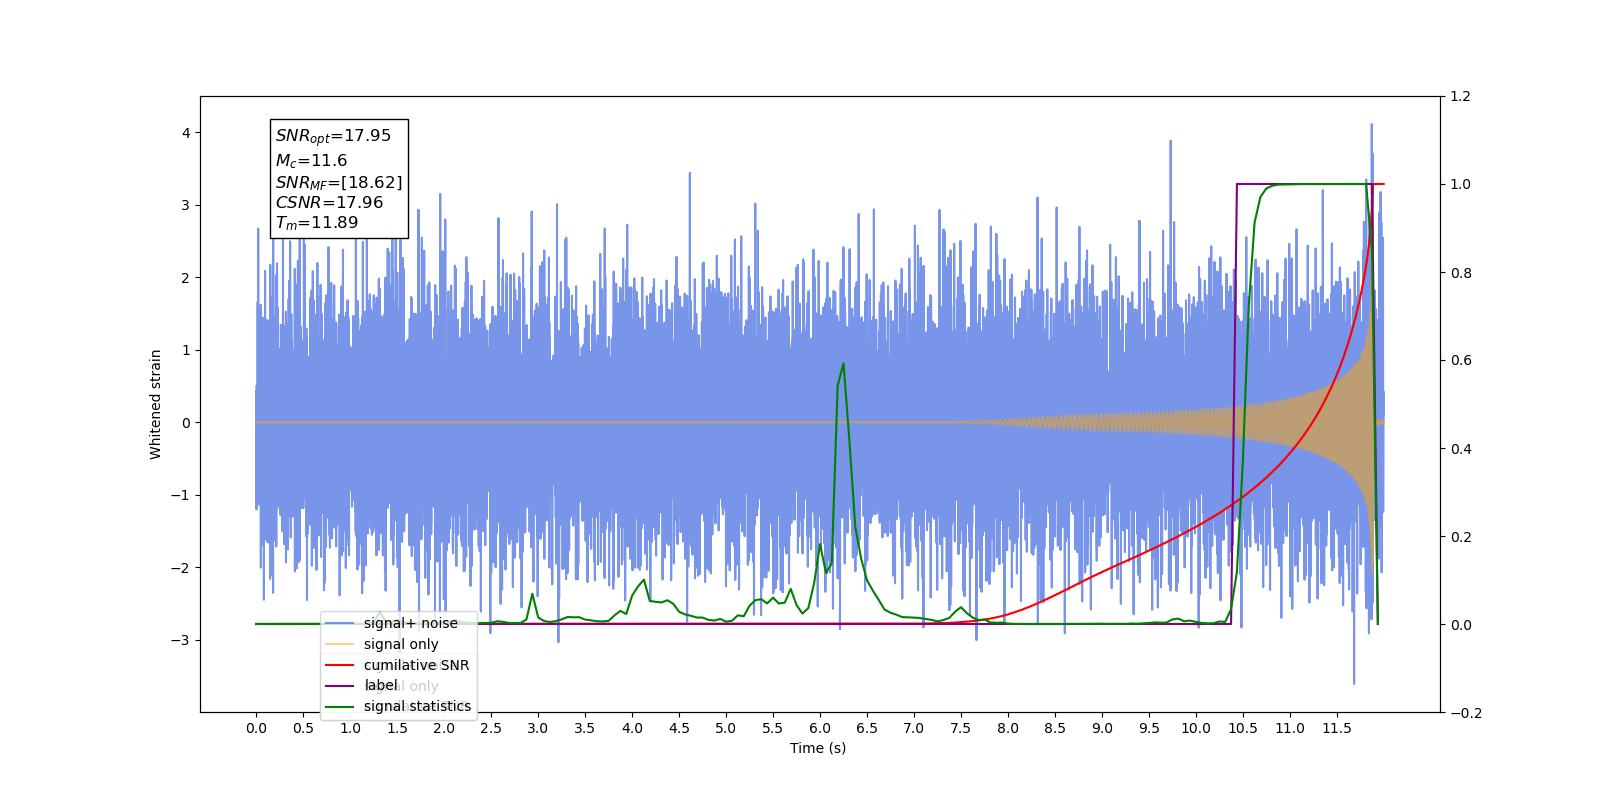
Task: Click the 'signal statistics' legend label
Action: pos(417,706)
